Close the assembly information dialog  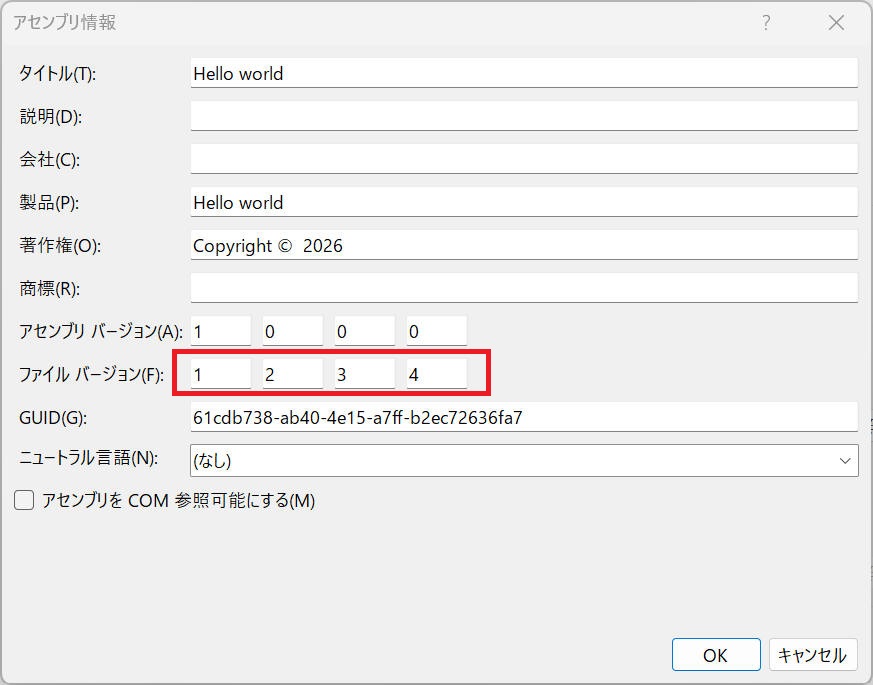(837, 23)
